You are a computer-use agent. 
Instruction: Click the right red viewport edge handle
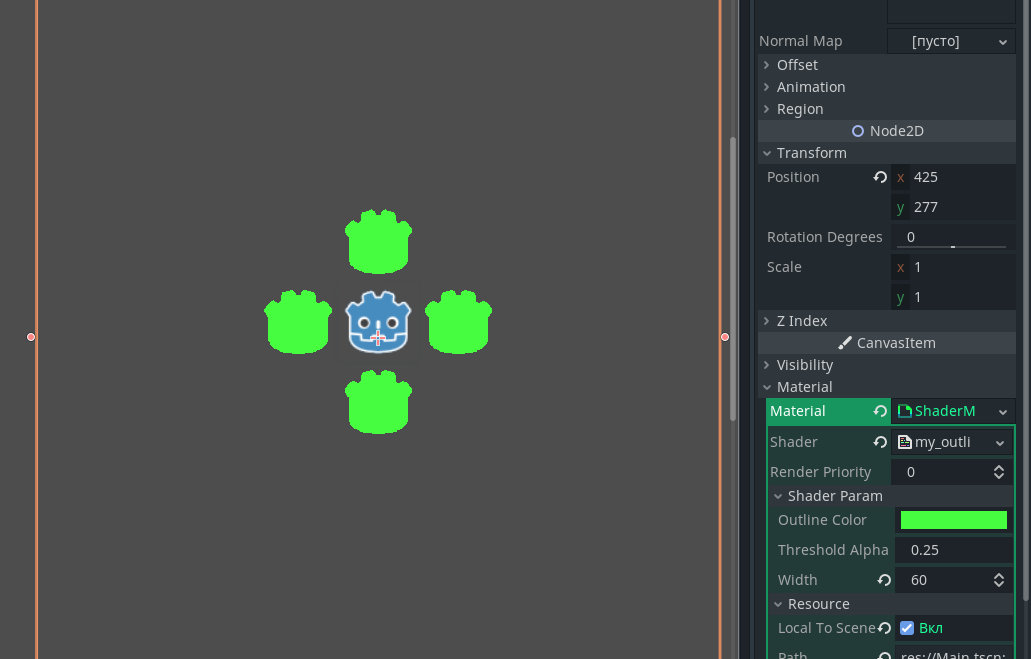click(725, 337)
